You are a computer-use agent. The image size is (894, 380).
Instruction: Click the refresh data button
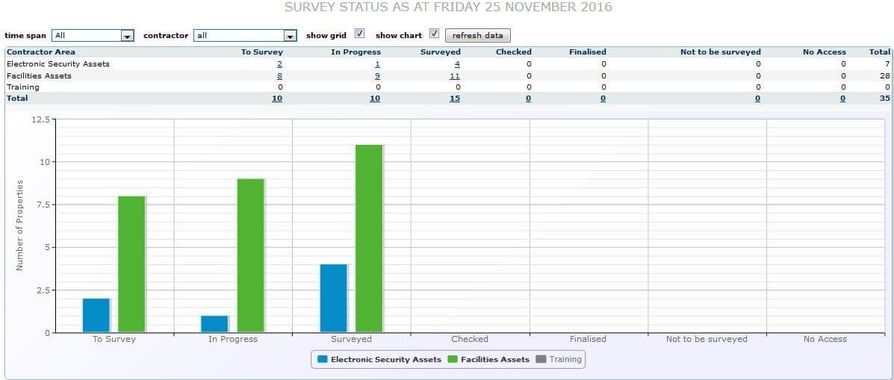[x=478, y=35]
